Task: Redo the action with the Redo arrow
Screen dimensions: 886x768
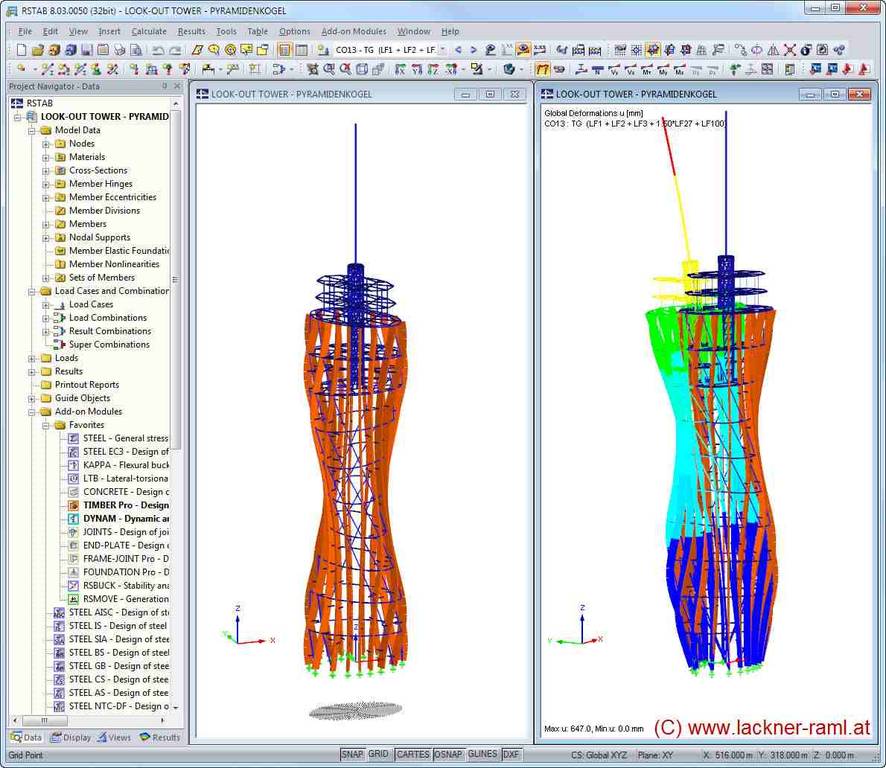Action: 175,50
